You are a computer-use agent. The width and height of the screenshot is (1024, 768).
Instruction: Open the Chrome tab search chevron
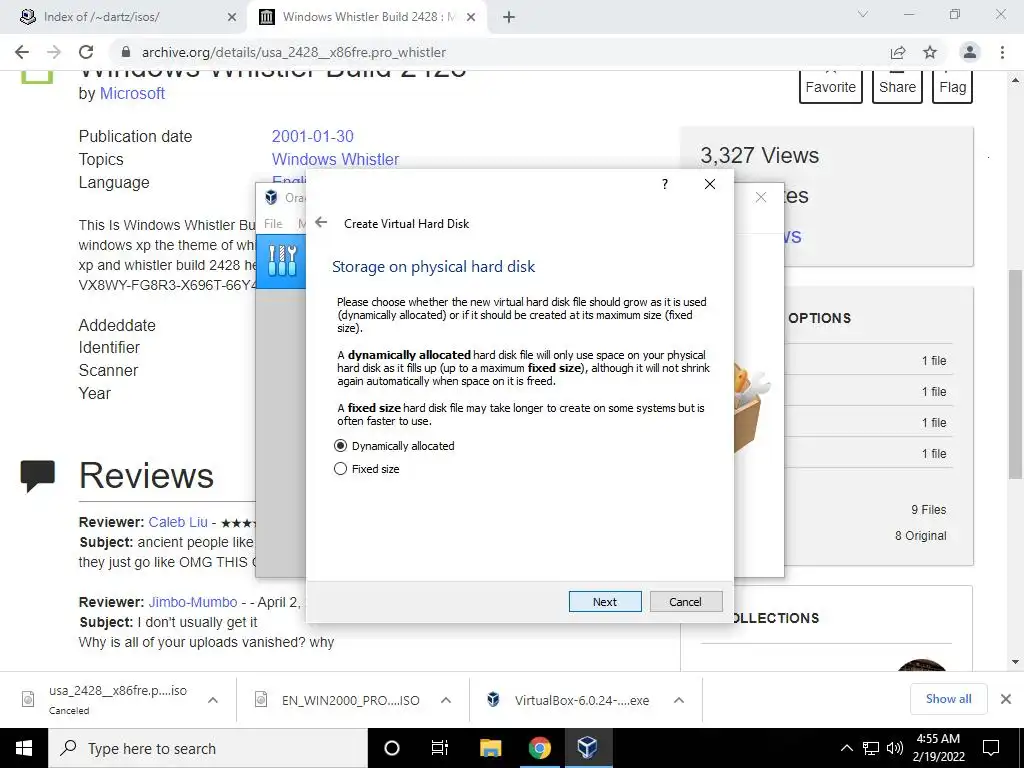[x=863, y=14]
